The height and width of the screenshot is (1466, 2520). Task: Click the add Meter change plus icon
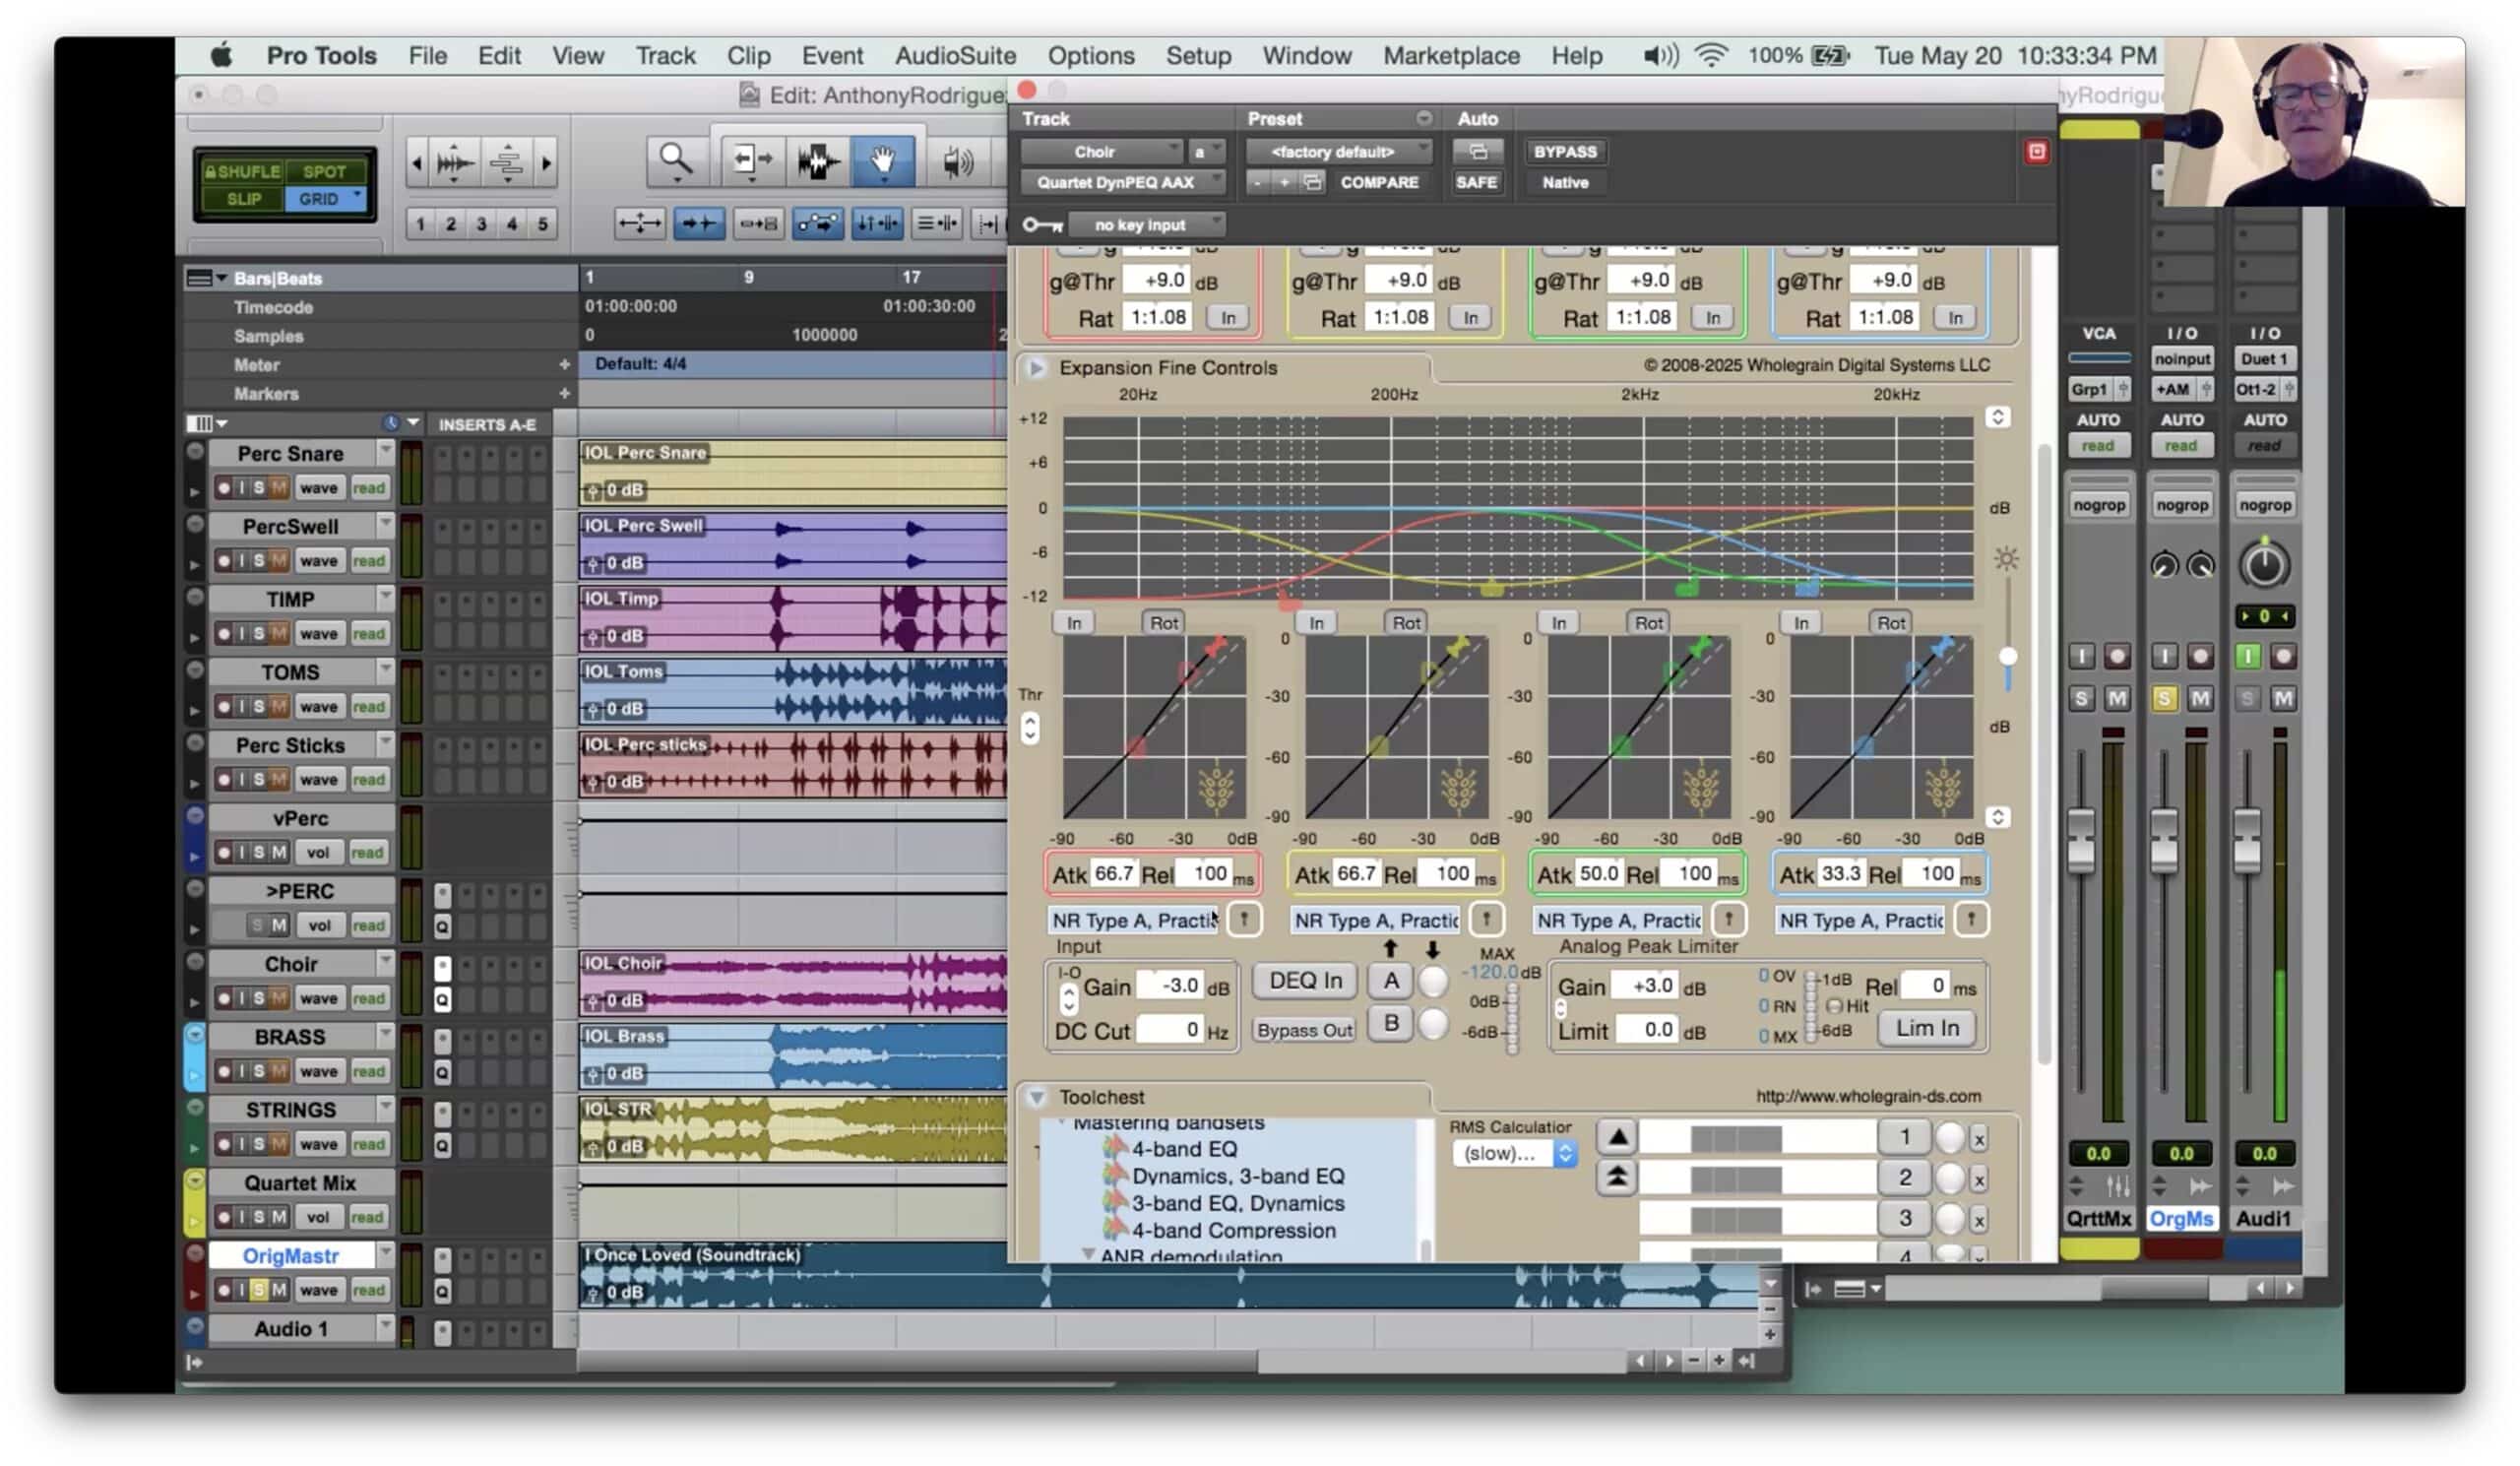pos(564,365)
